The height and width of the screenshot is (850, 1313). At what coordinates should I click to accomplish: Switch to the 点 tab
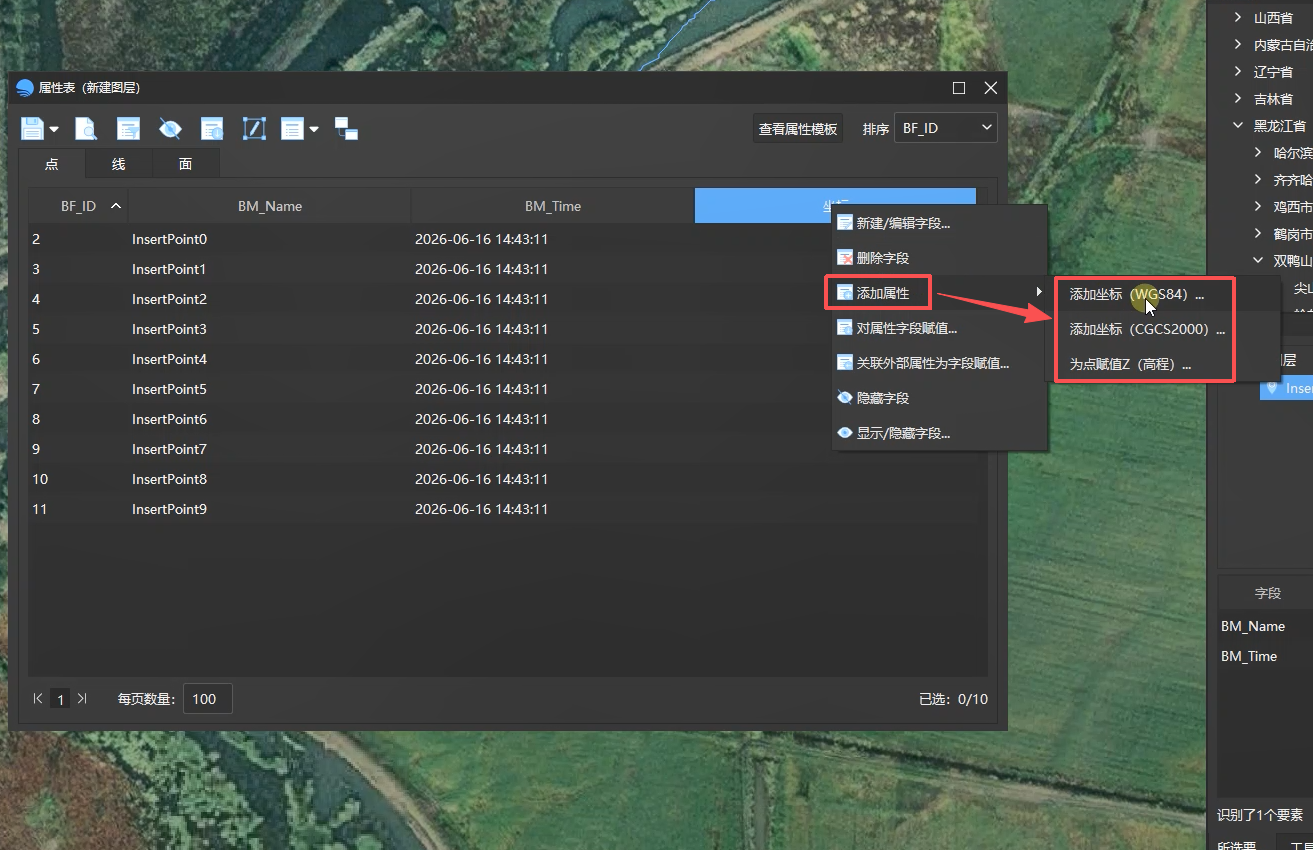pyautogui.click(x=52, y=164)
